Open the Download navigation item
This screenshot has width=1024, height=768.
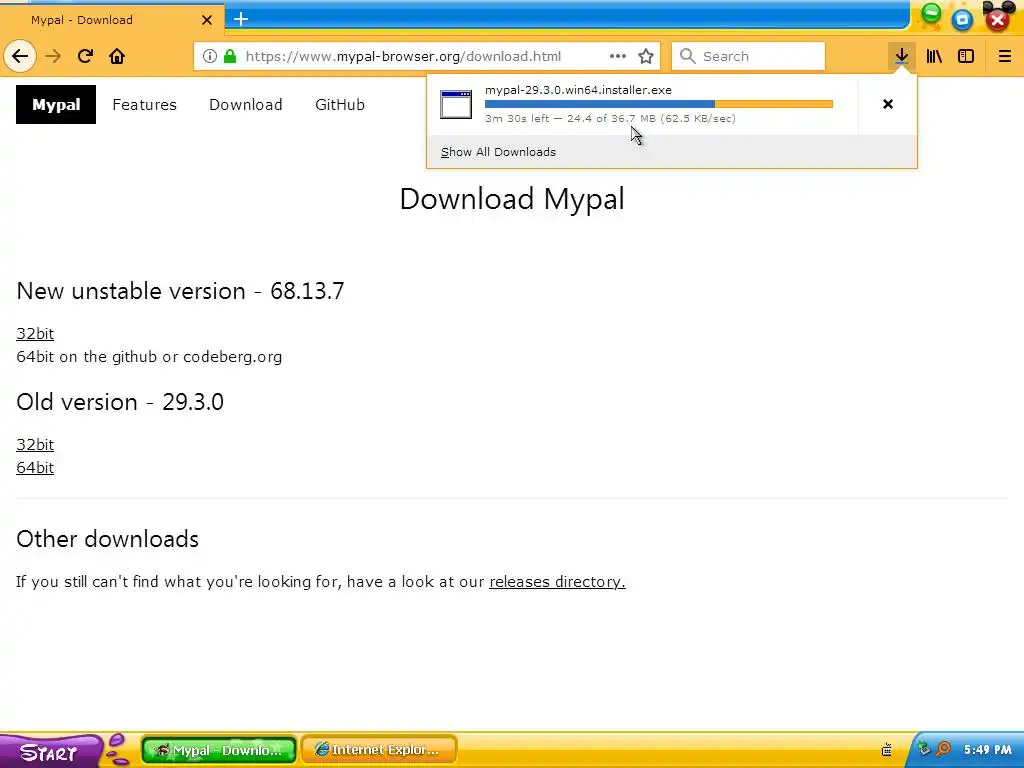click(x=246, y=104)
